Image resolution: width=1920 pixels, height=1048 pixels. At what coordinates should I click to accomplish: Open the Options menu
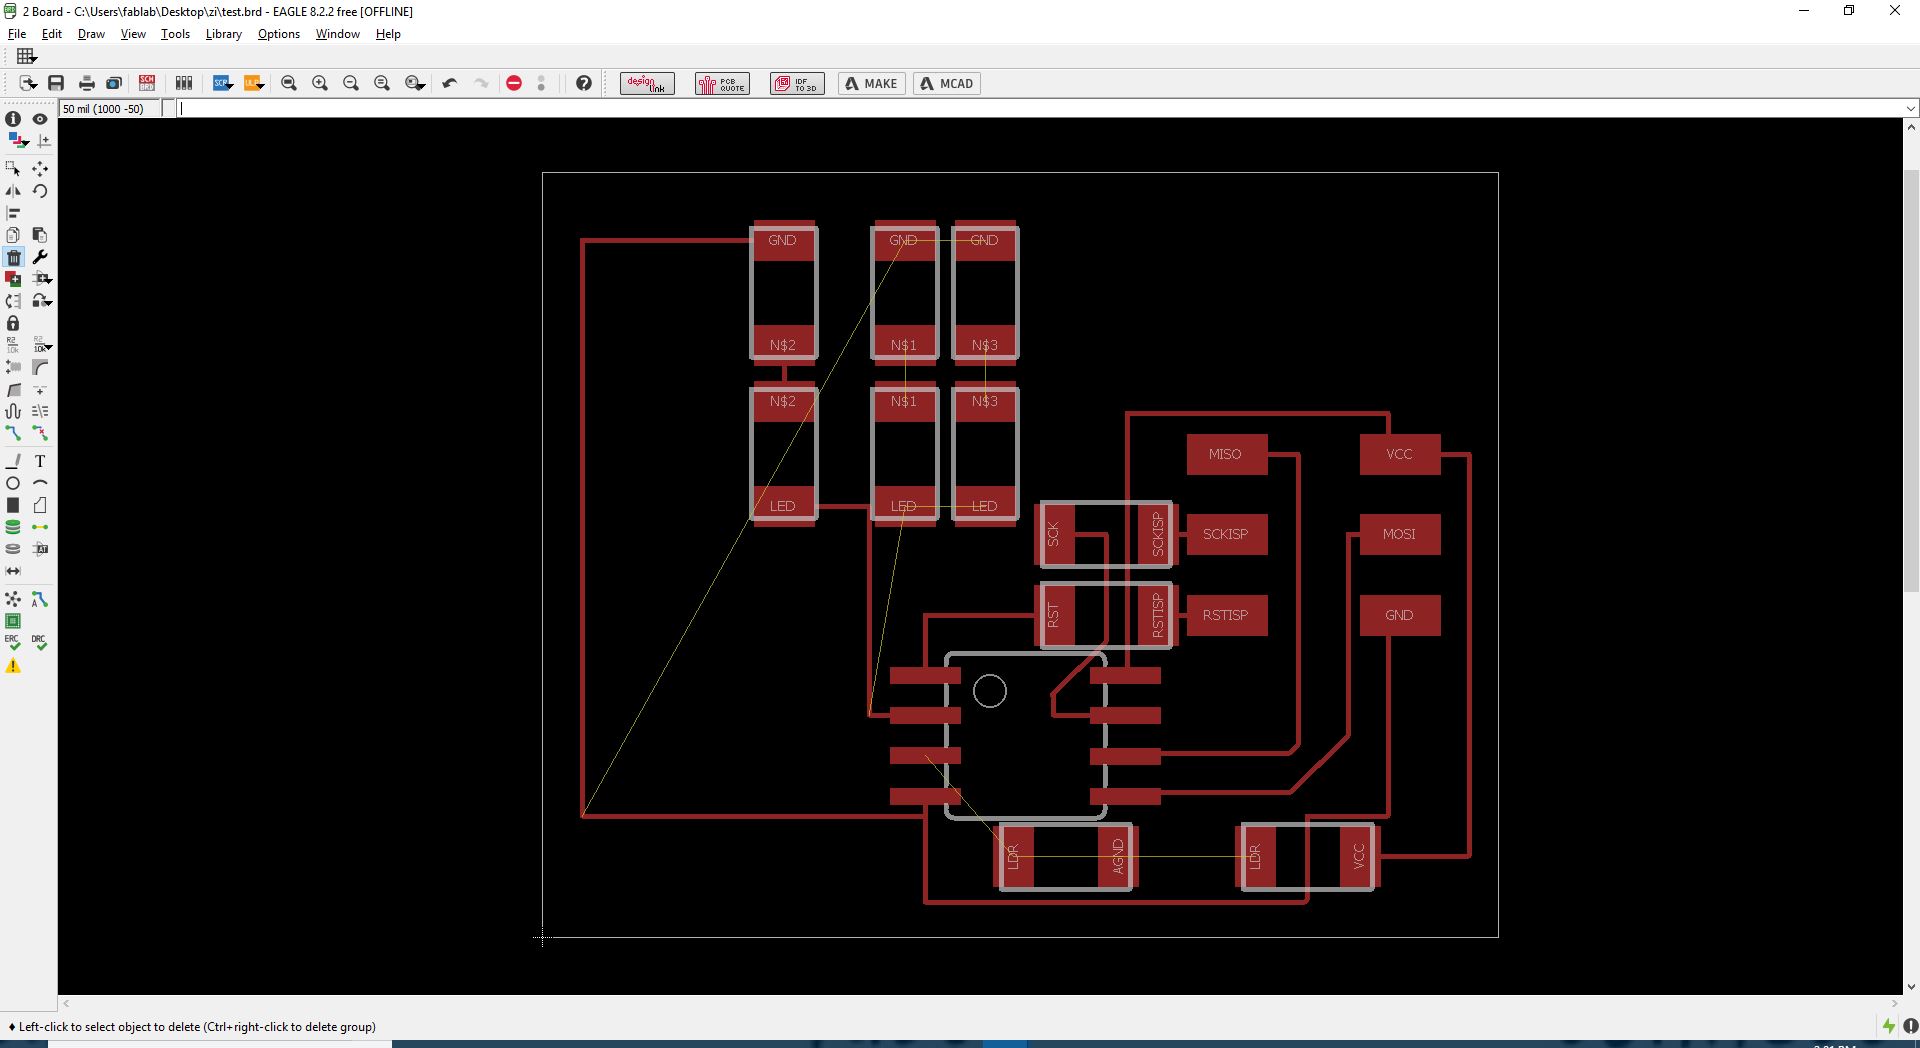pyautogui.click(x=279, y=34)
